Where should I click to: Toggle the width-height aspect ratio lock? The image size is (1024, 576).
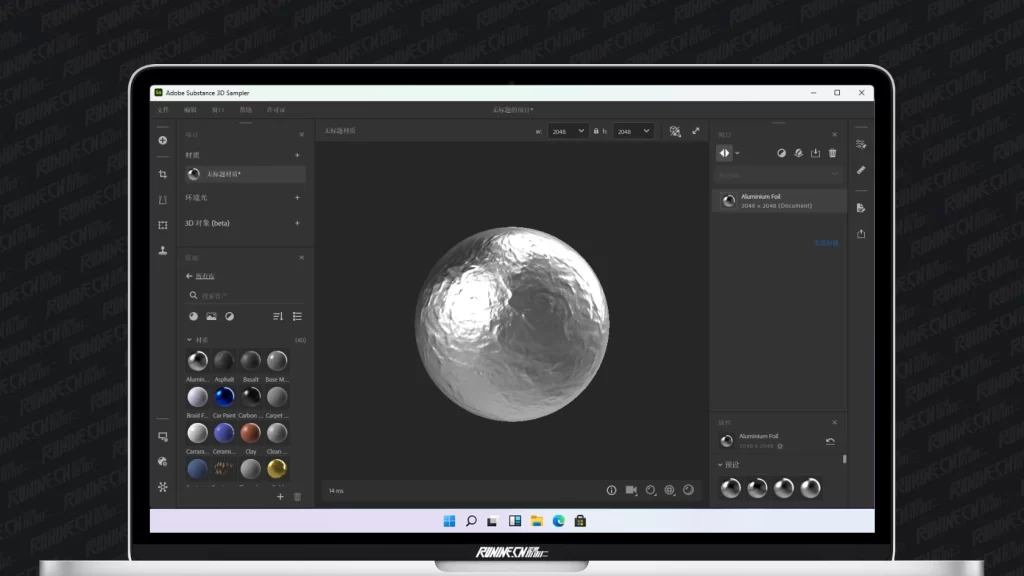point(596,131)
